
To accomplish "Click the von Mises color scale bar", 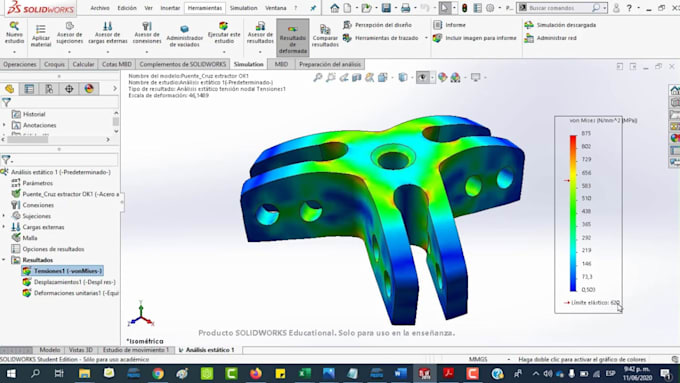I will (573, 213).
